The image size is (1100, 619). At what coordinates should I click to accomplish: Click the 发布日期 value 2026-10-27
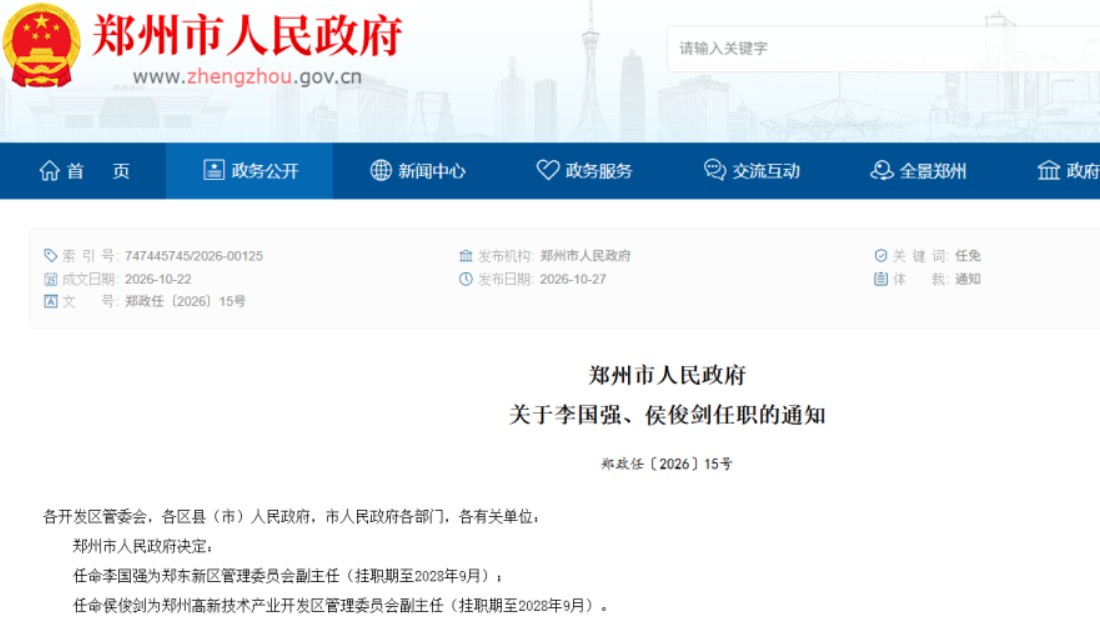(x=572, y=279)
